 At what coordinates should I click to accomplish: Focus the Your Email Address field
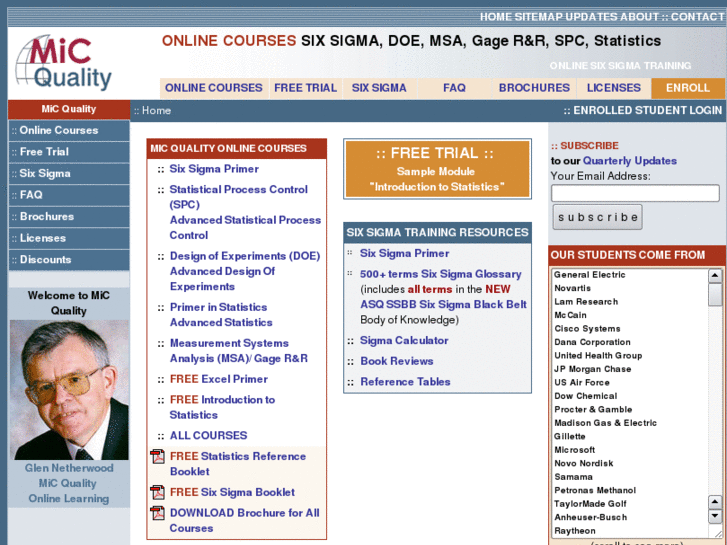pyautogui.click(x=635, y=193)
